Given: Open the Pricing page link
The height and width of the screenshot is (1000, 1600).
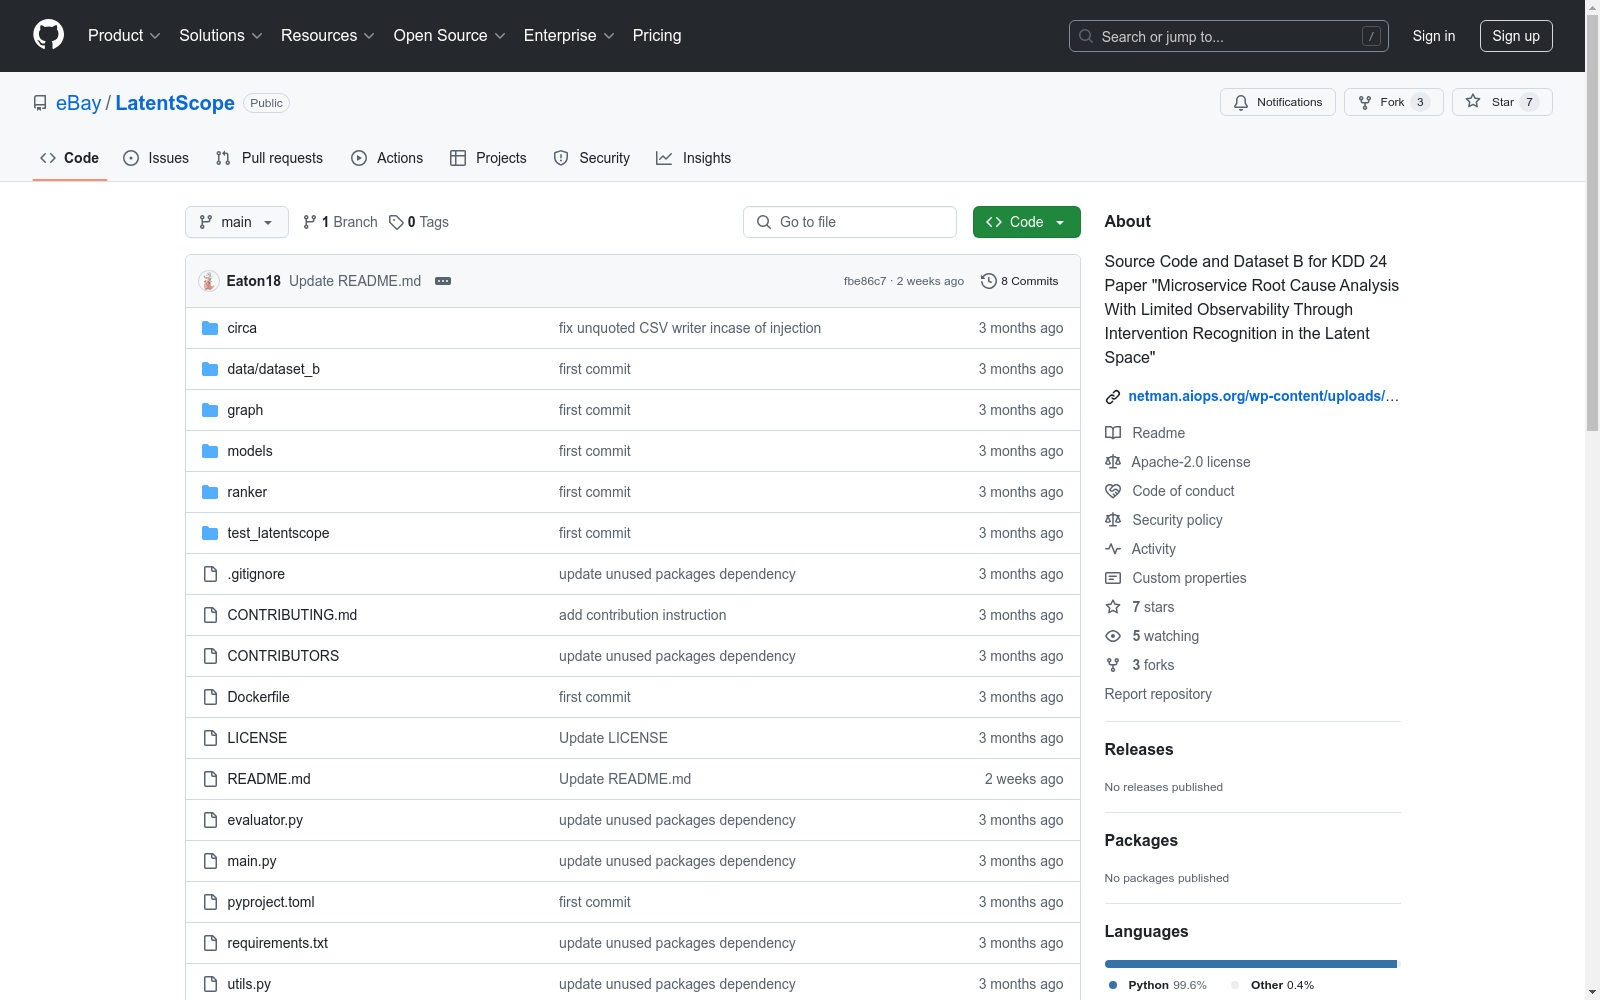Looking at the screenshot, I should 657,35.
